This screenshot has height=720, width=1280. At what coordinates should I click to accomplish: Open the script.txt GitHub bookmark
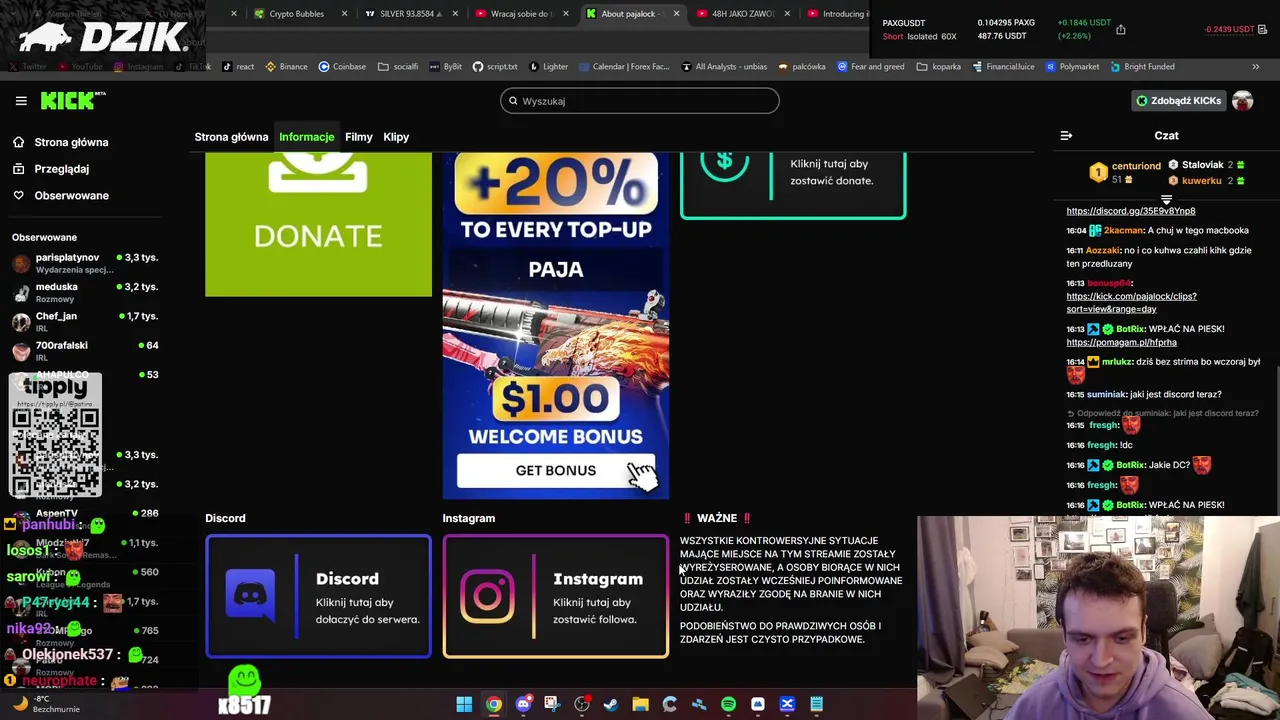[495, 67]
